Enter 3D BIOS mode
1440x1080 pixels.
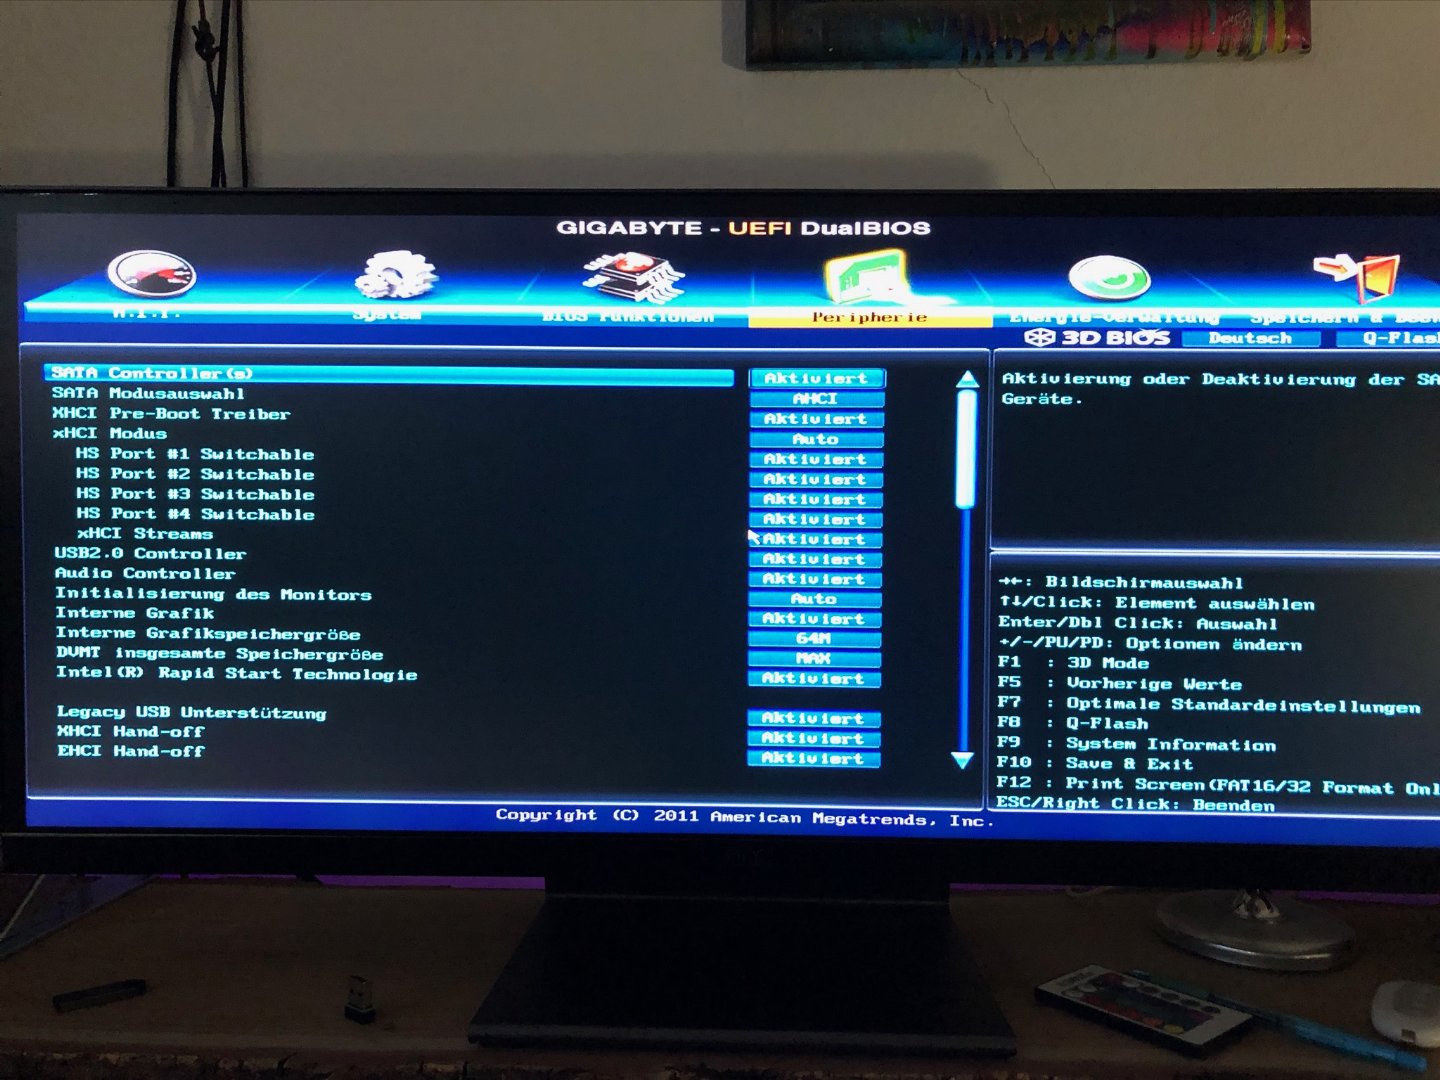pos(1097,338)
